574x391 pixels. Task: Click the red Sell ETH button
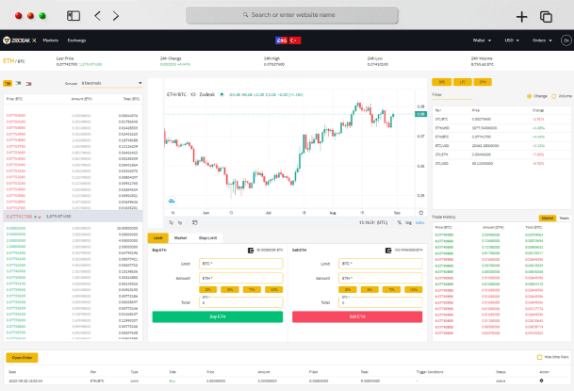click(357, 317)
